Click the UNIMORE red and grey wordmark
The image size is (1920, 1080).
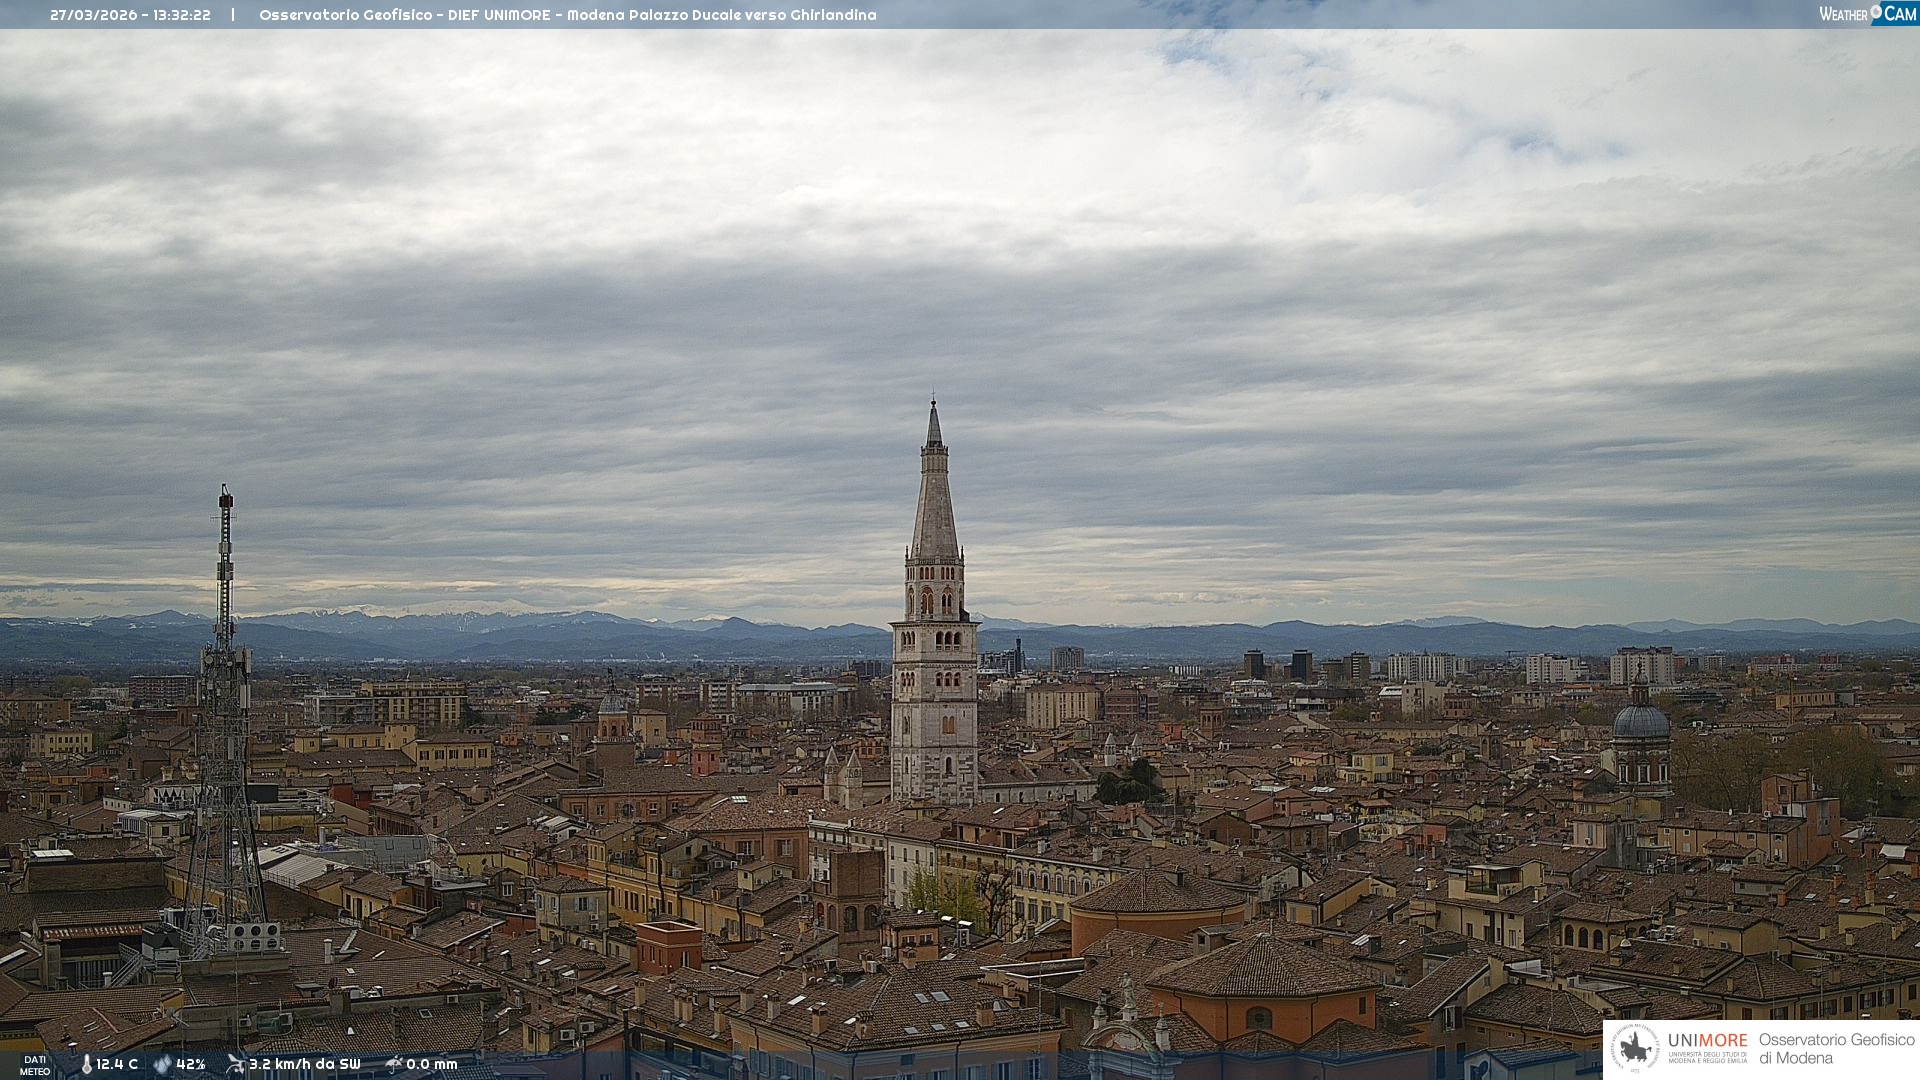tap(1707, 1041)
